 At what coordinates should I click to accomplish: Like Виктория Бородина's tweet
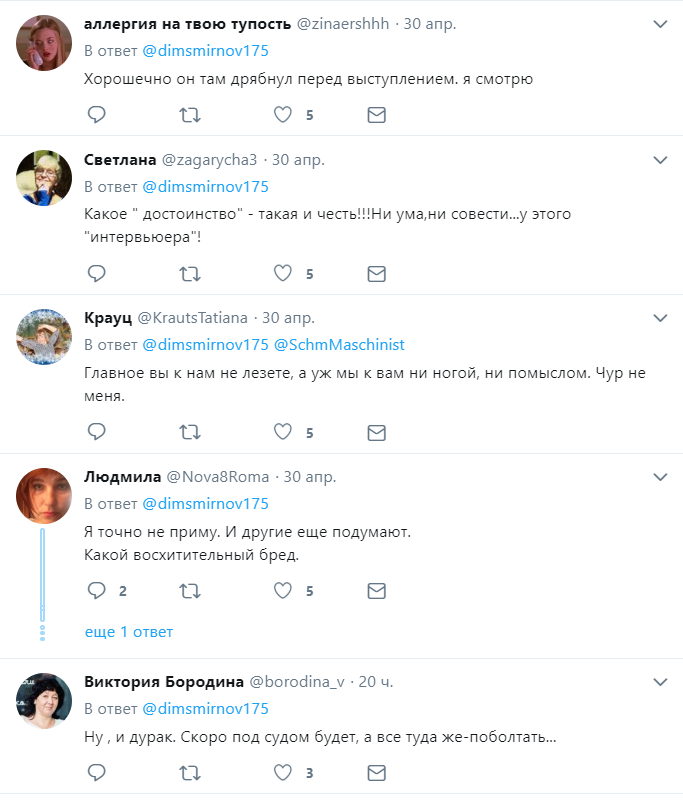[283, 773]
